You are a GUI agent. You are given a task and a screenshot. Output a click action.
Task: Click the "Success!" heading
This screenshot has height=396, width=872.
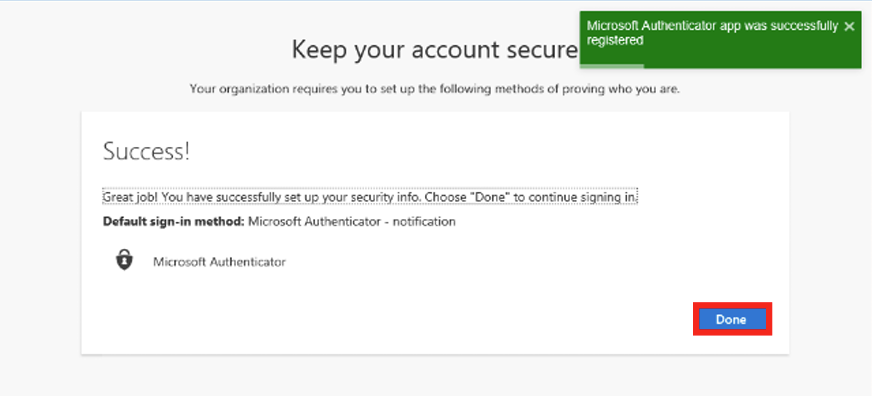146,152
